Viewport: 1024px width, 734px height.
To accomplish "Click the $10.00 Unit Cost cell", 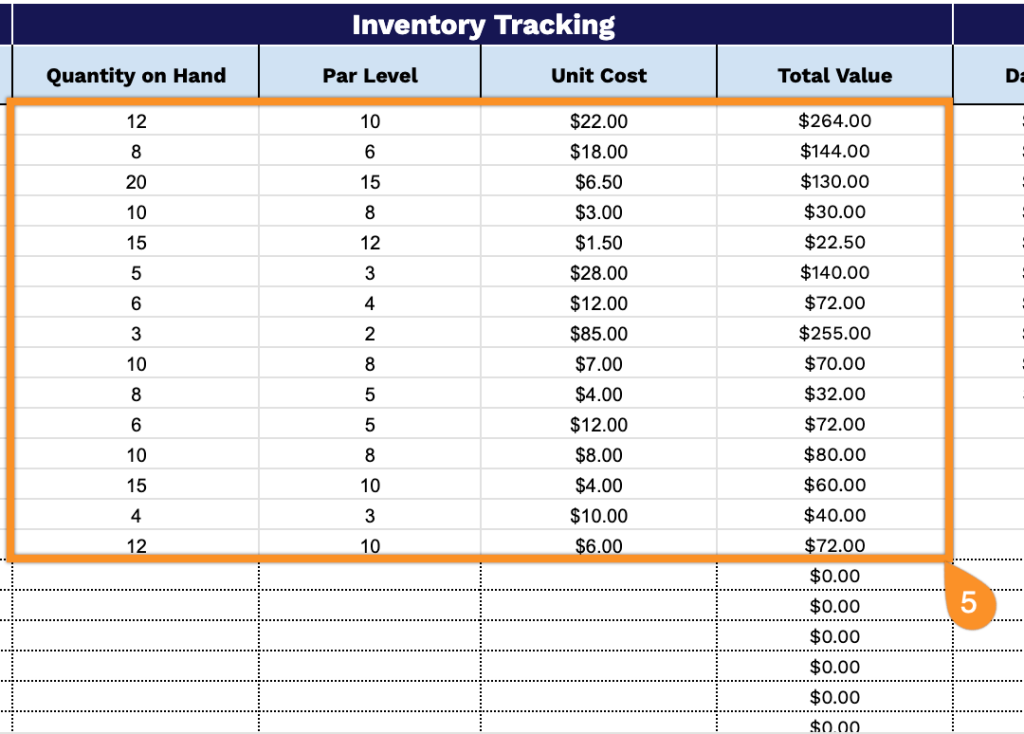I will pyautogui.click(x=599, y=516).
